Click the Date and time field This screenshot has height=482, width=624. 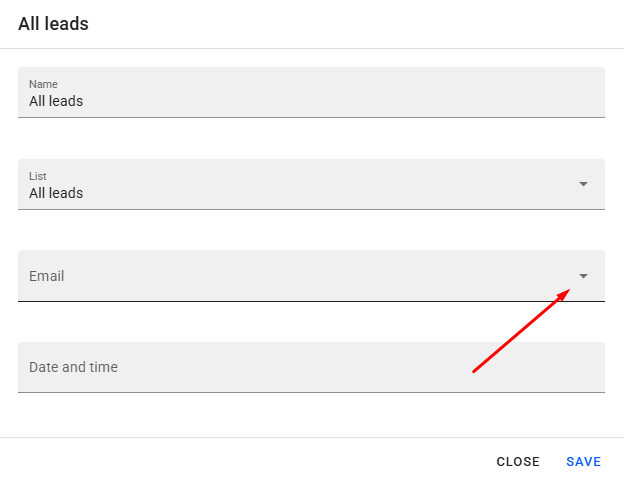(311, 367)
